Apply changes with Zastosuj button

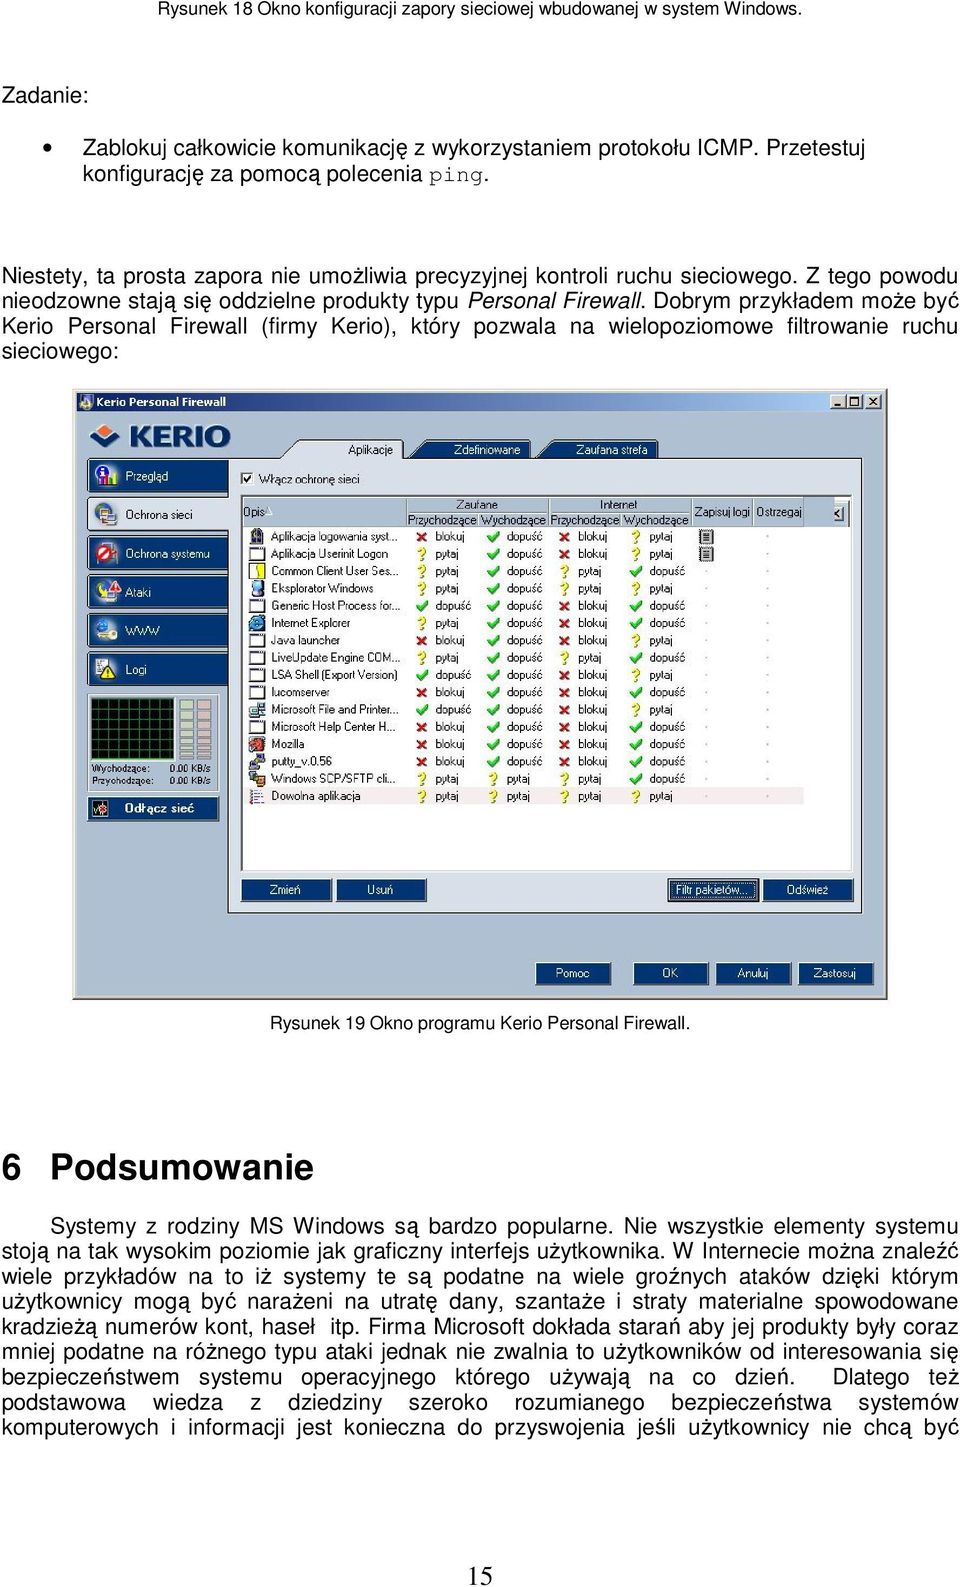pyautogui.click(x=834, y=973)
